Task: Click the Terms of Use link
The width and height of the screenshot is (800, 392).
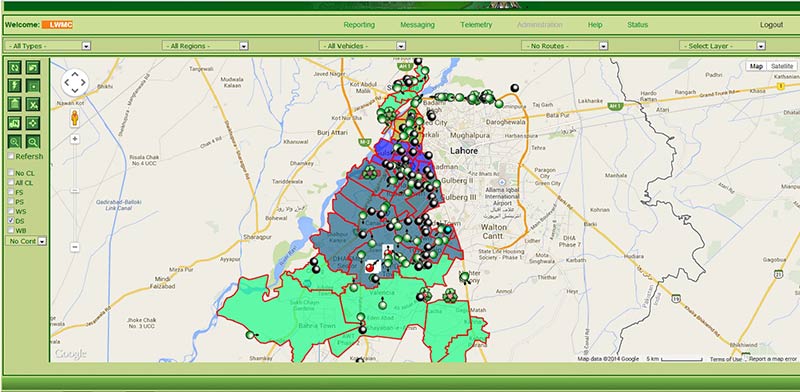Action: tap(726, 359)
